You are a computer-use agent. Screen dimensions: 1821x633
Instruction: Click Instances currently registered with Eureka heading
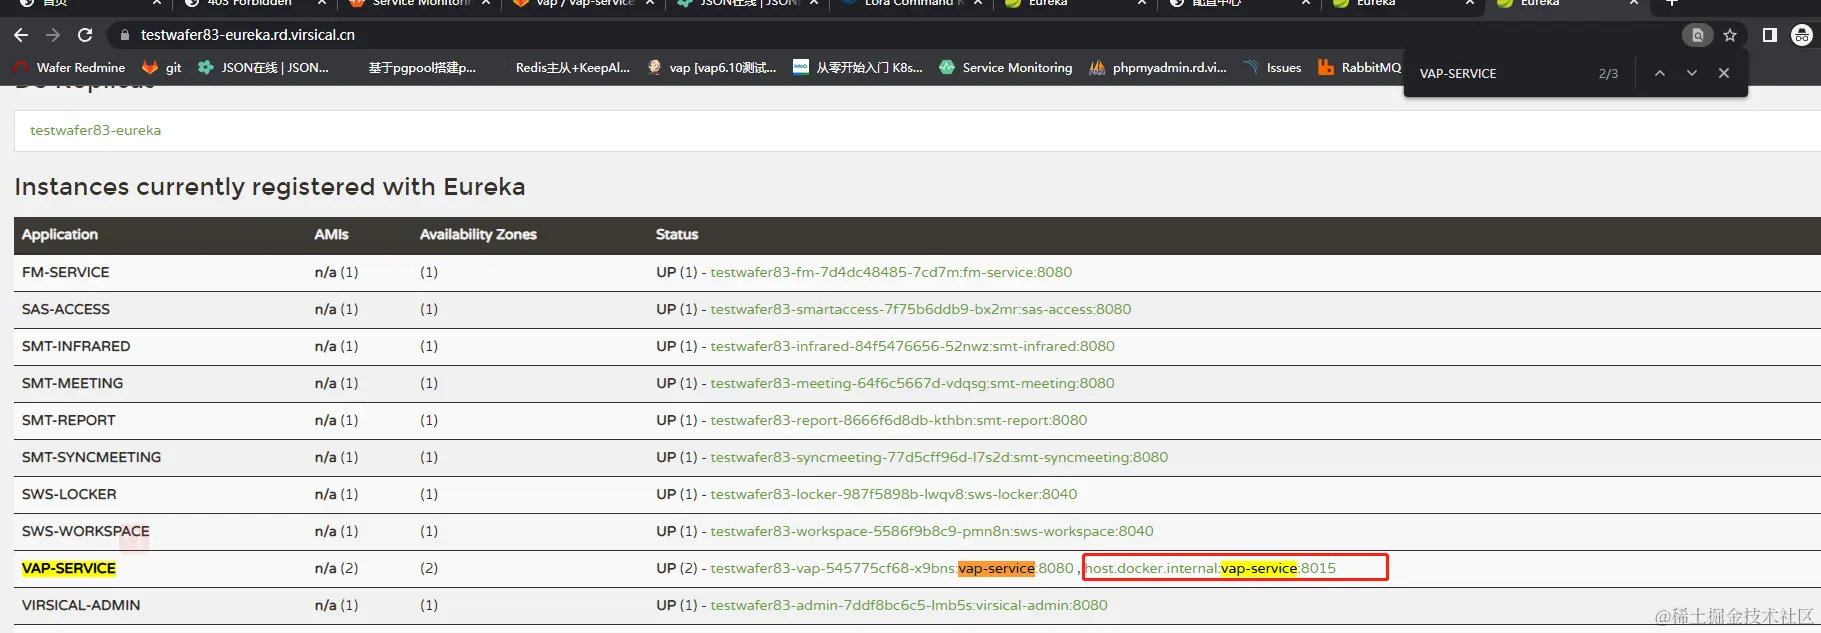(x=270, y=187)
